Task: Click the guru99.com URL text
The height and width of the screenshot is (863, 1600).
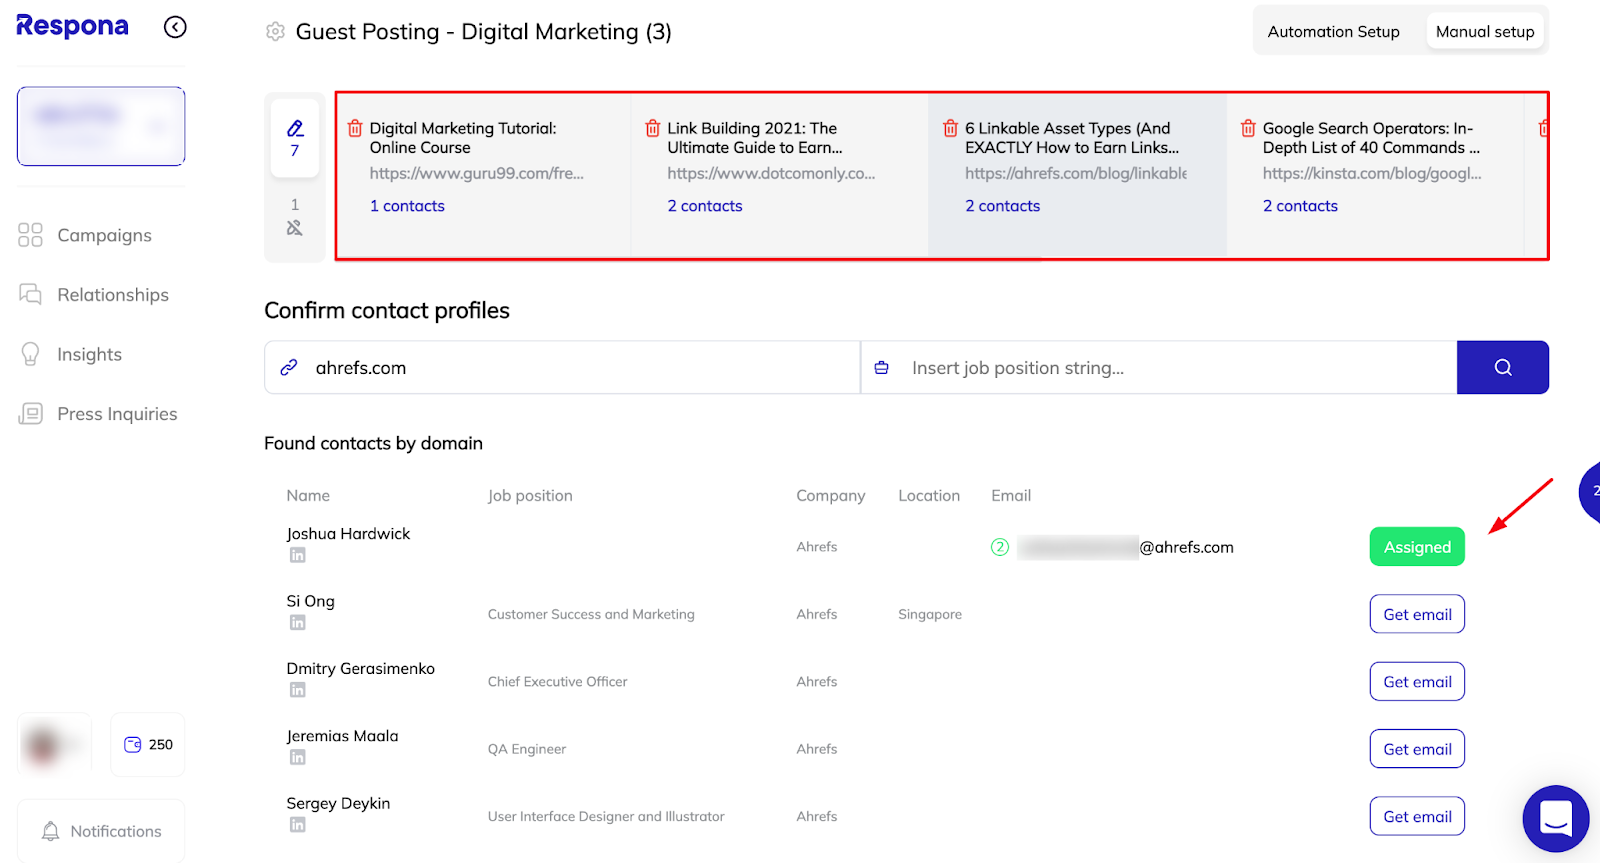Action: click(476, 173)
